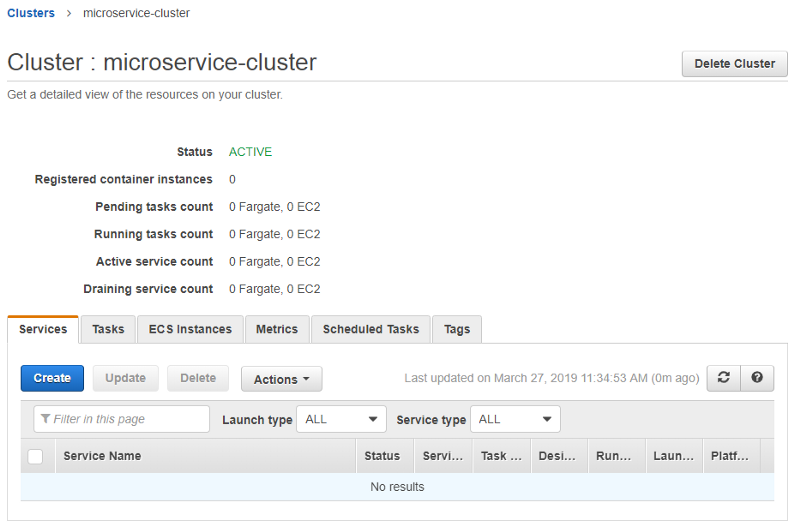Sort by the Service Name column header
The width and height of the screenshot is (800, 526).
pos(206,456)
